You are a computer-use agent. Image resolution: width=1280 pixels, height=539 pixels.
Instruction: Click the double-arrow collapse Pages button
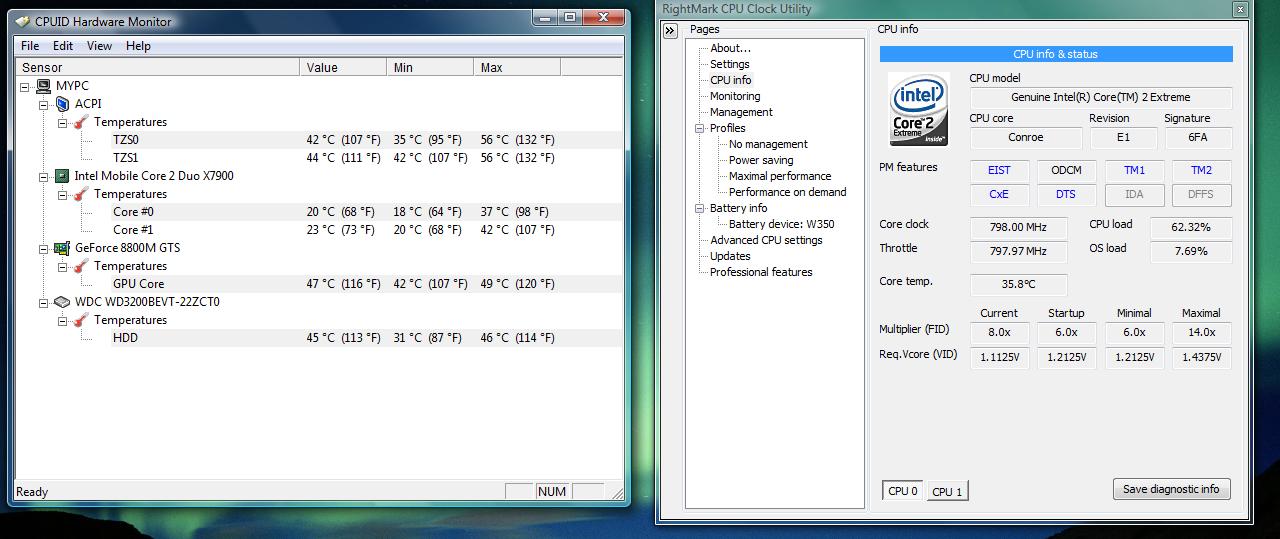(x=671, y=31)
